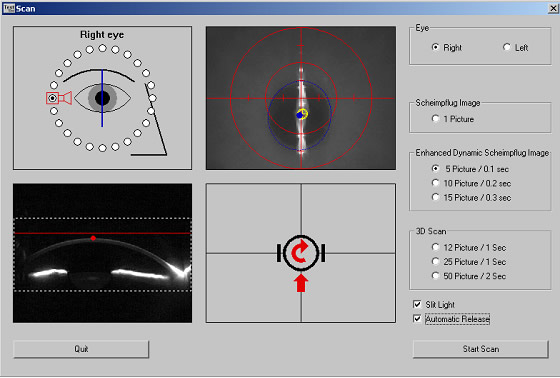Click the Scheimpflug cross-section image preview

pyautogui.click(x=102, y=253)
